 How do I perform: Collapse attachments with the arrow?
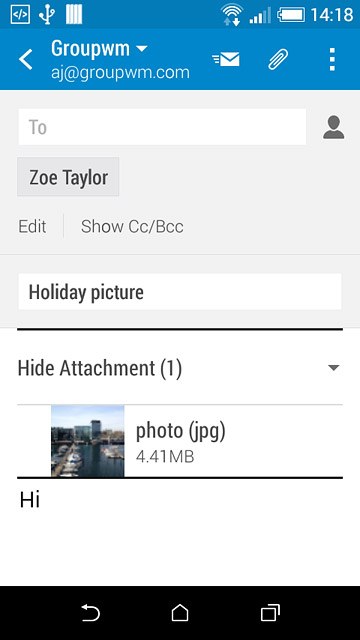(x=333, y=368)
